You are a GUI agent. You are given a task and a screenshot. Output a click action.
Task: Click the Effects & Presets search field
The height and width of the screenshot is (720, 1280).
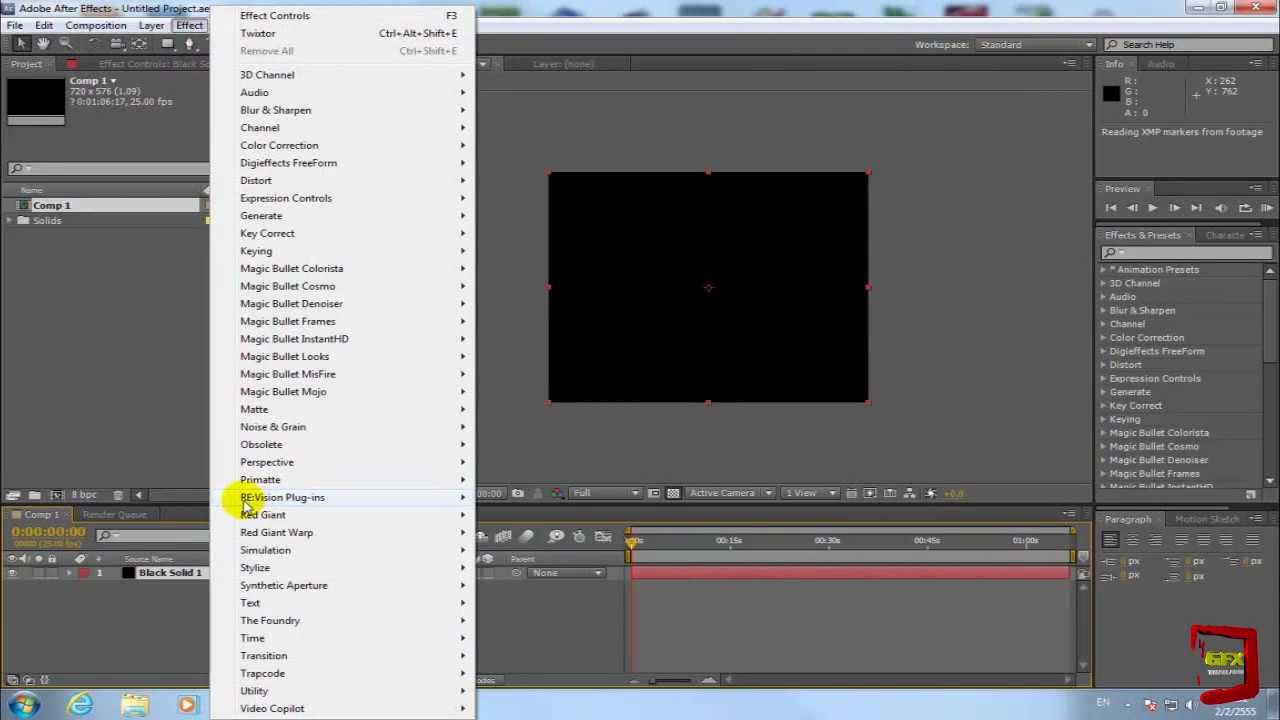1186,252
